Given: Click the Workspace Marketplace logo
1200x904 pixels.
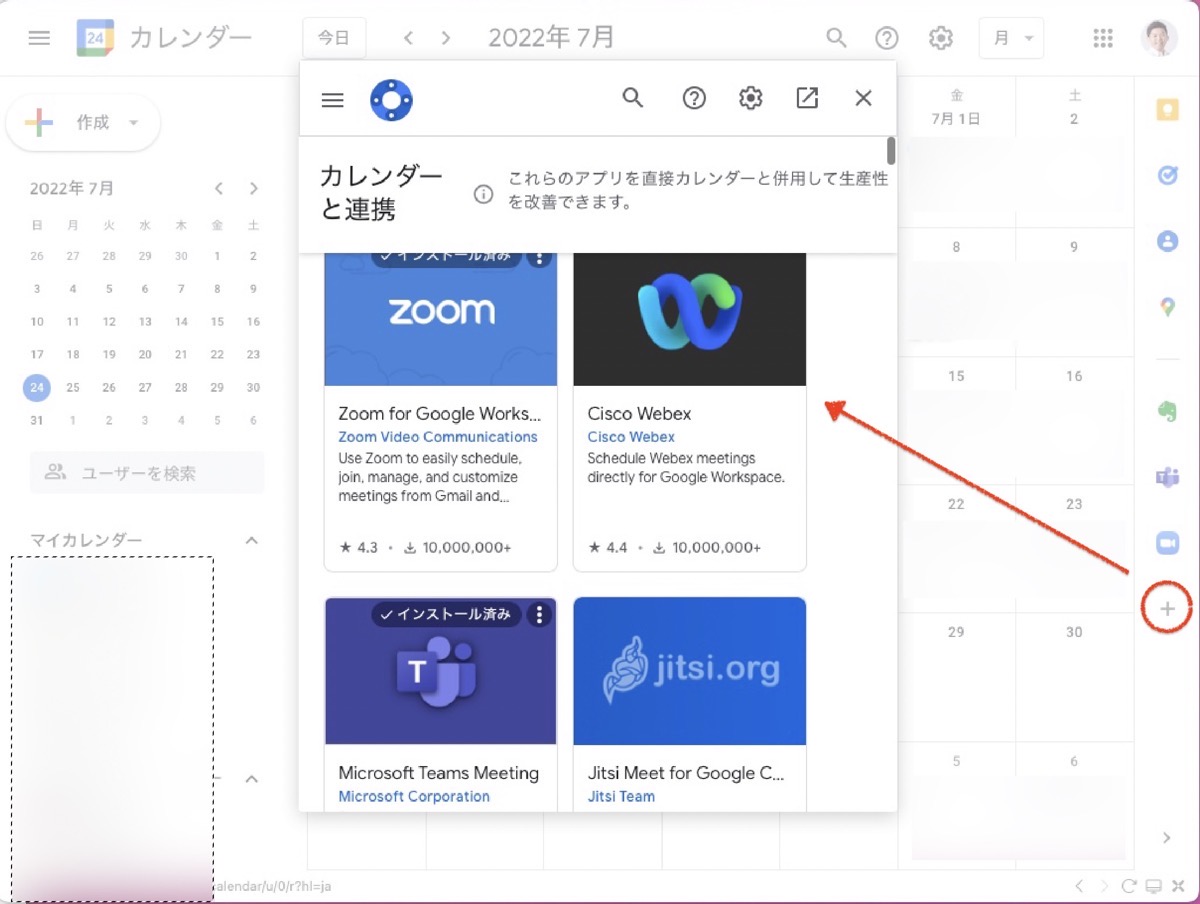Looking at the screenshot, I should click(391, 99).
